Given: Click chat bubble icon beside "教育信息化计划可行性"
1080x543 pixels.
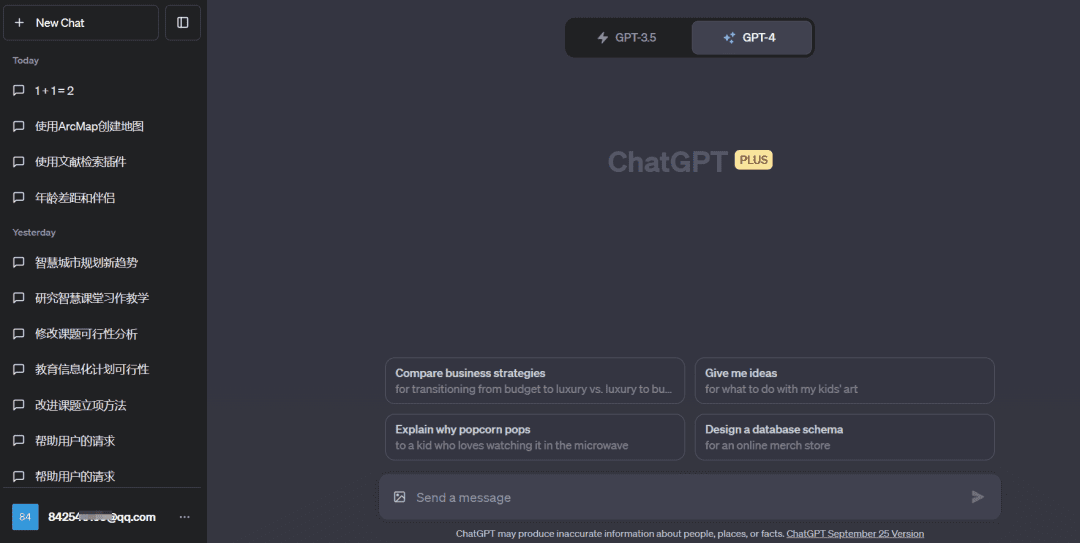Looking at the screenshot, I should point(19,369).
